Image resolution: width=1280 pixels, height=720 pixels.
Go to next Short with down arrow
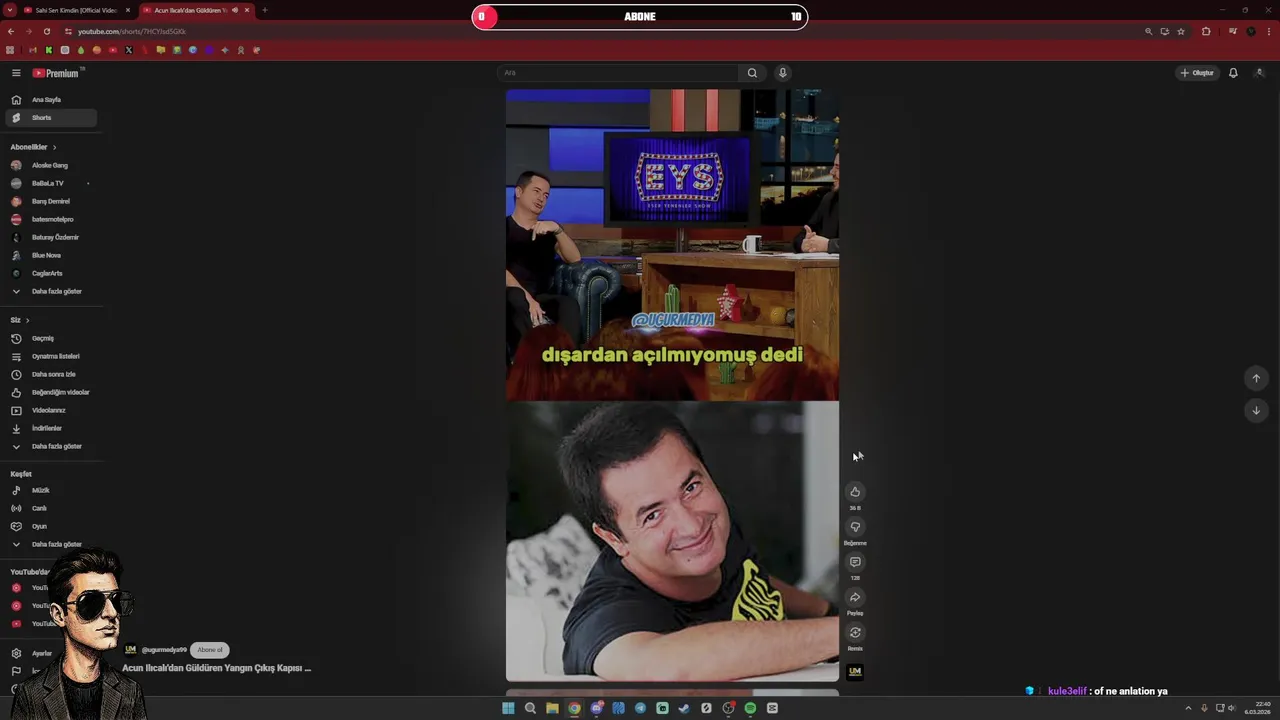click(x=1256, y=410)
